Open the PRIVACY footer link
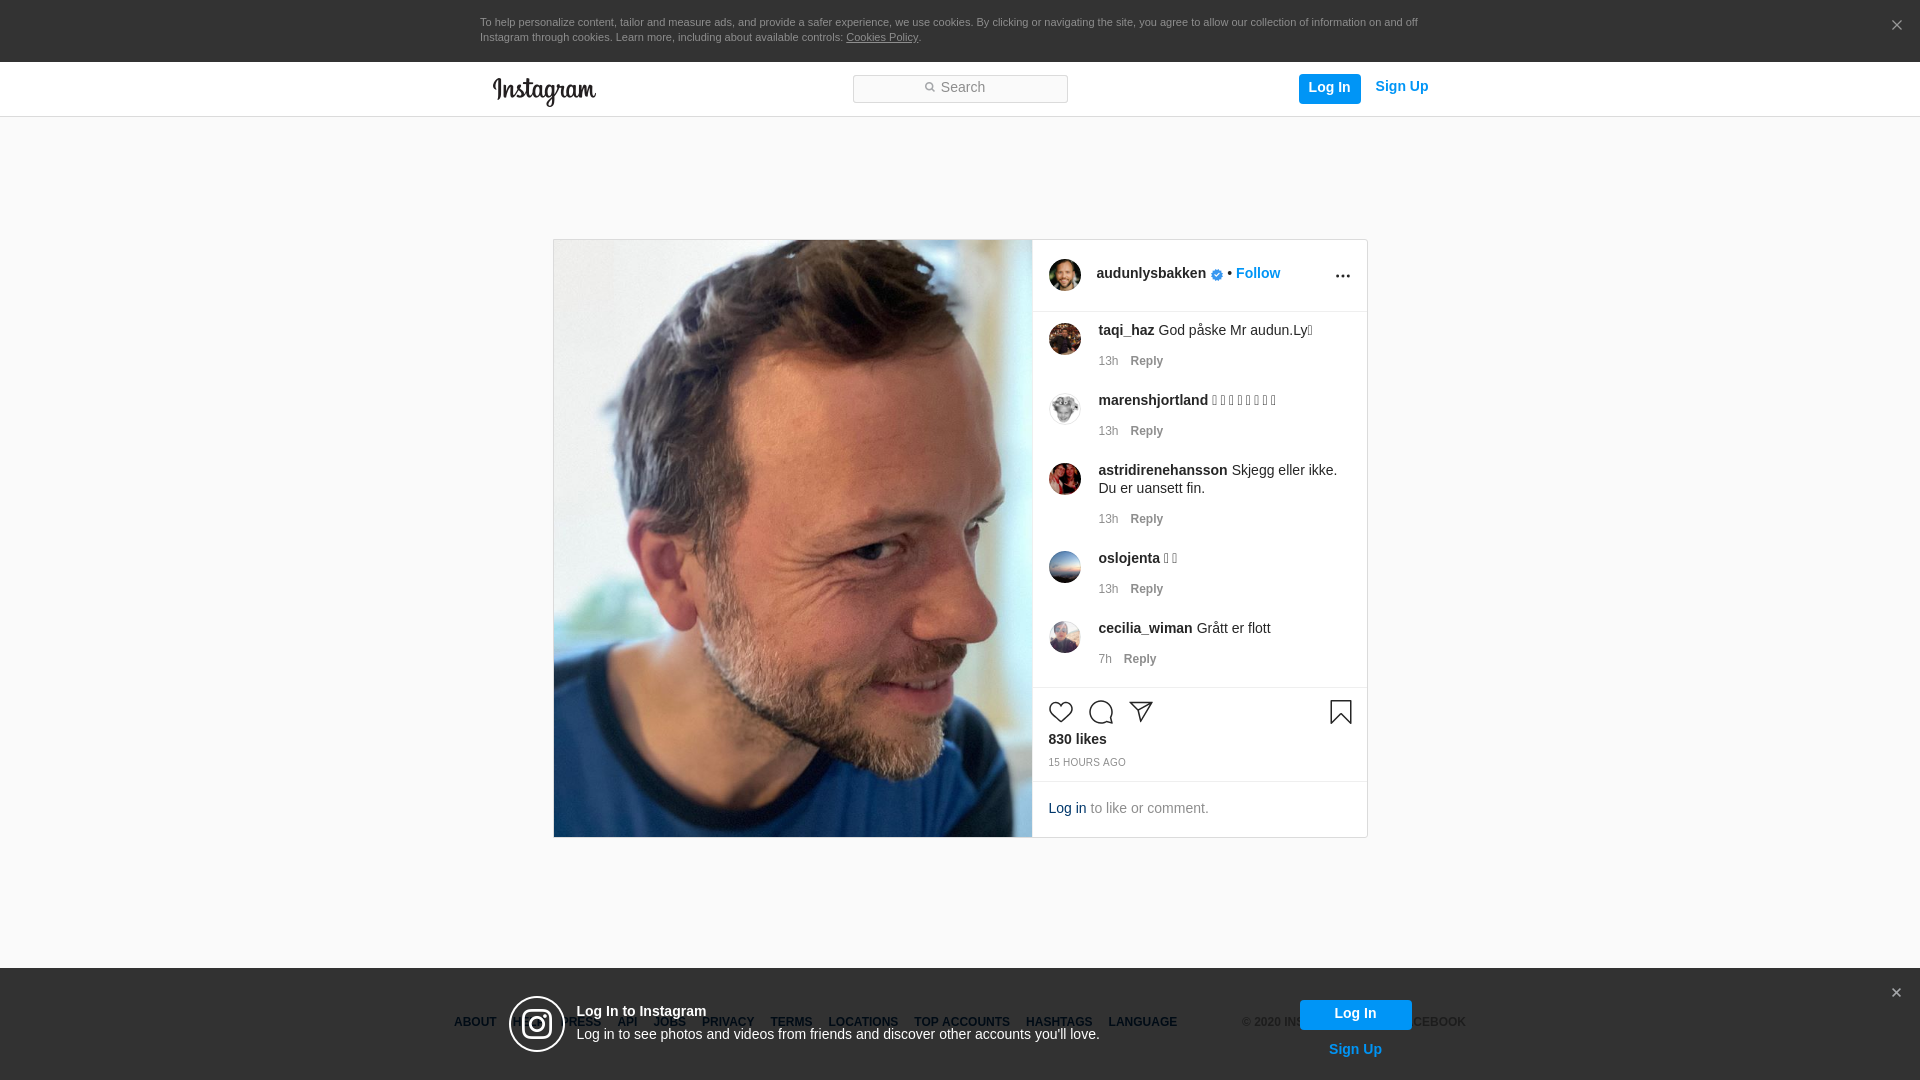Screen dimensions: 1920x1080 [728, 1022]
